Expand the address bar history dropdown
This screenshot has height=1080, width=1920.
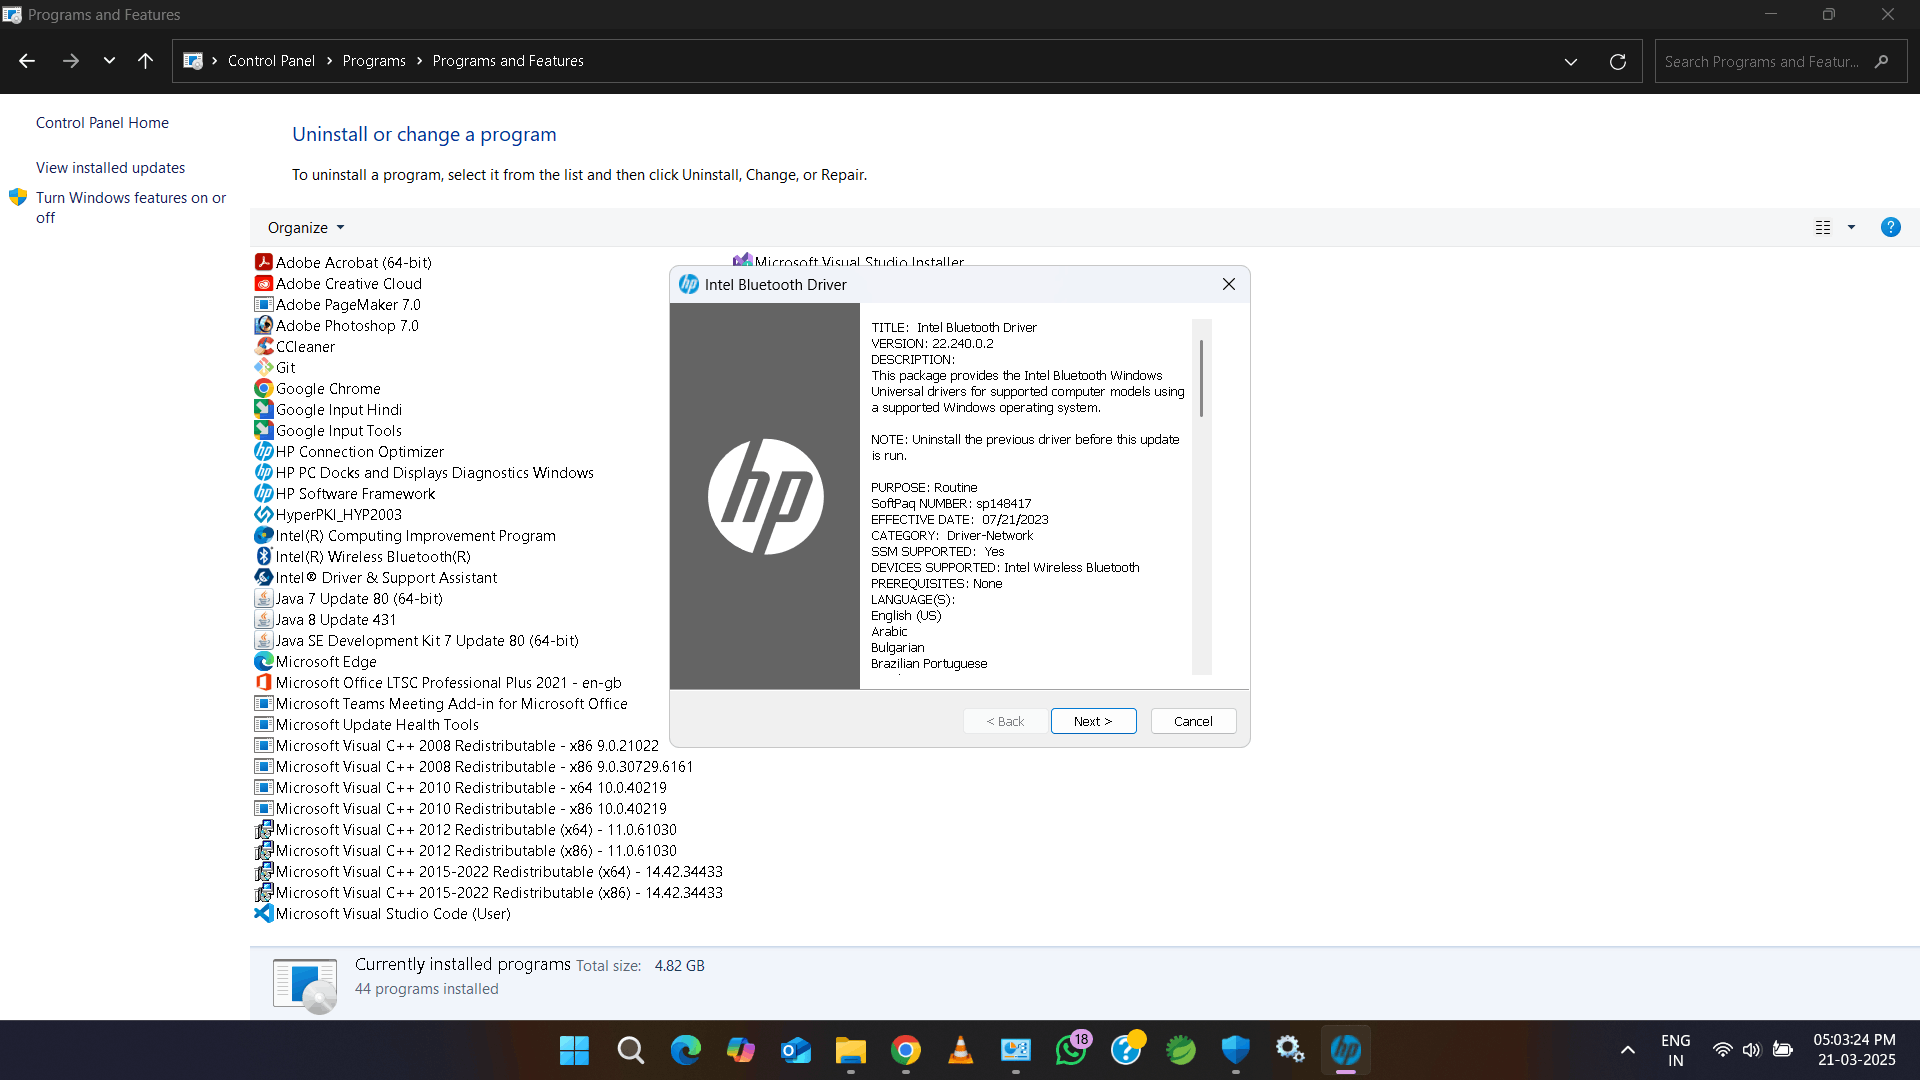coord(1570,61)
